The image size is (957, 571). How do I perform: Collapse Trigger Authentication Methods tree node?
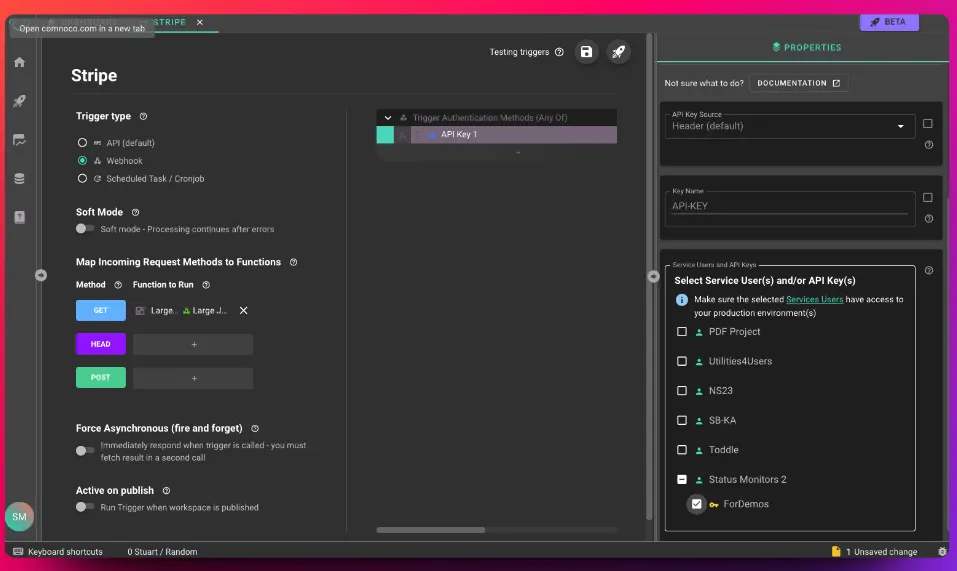coord(388,118)
